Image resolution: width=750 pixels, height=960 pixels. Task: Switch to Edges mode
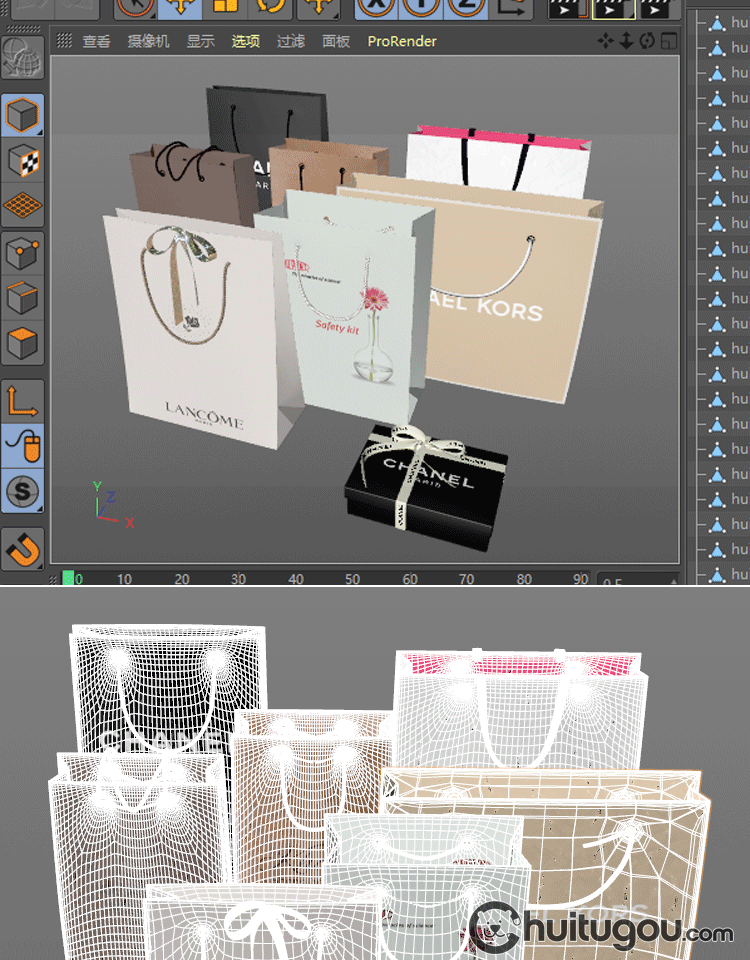[x=22, y=298]
